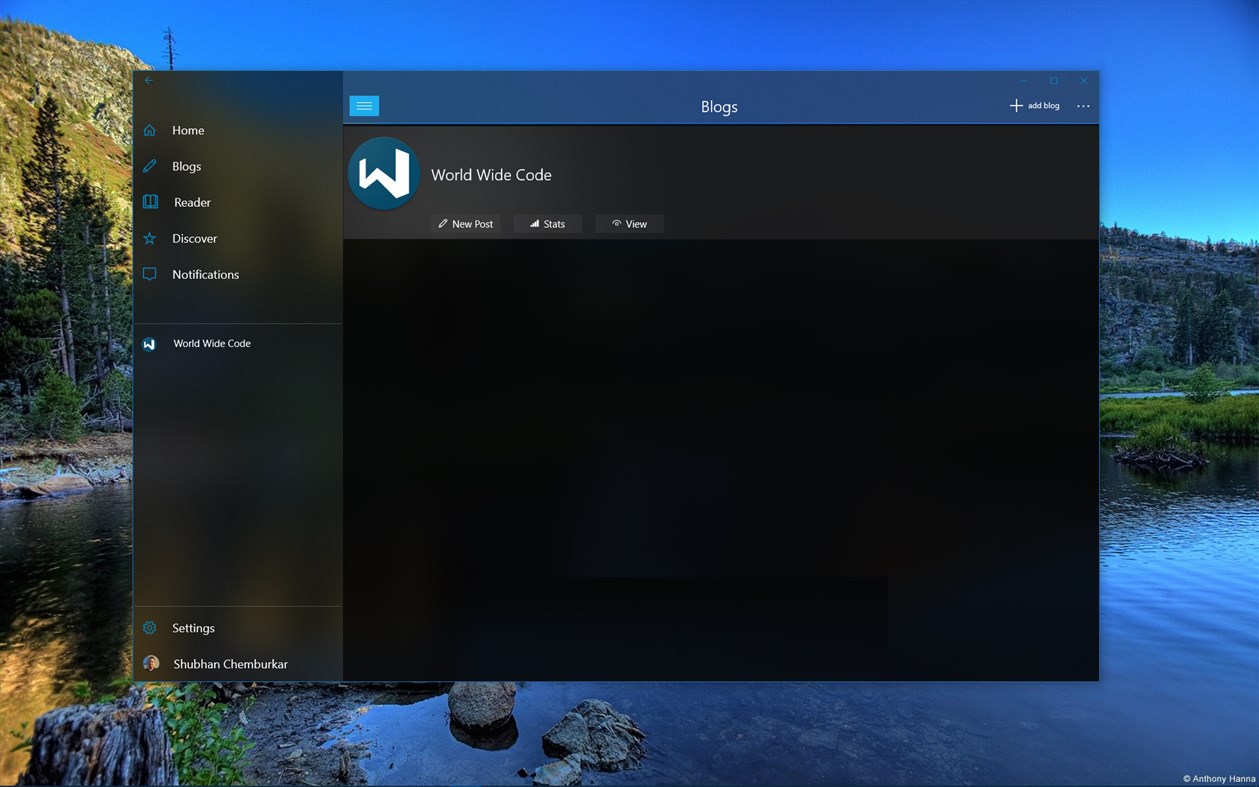Open Settings with the gear icon
1259x787 pixels.
pyautogui.click(x=149, y=628)
